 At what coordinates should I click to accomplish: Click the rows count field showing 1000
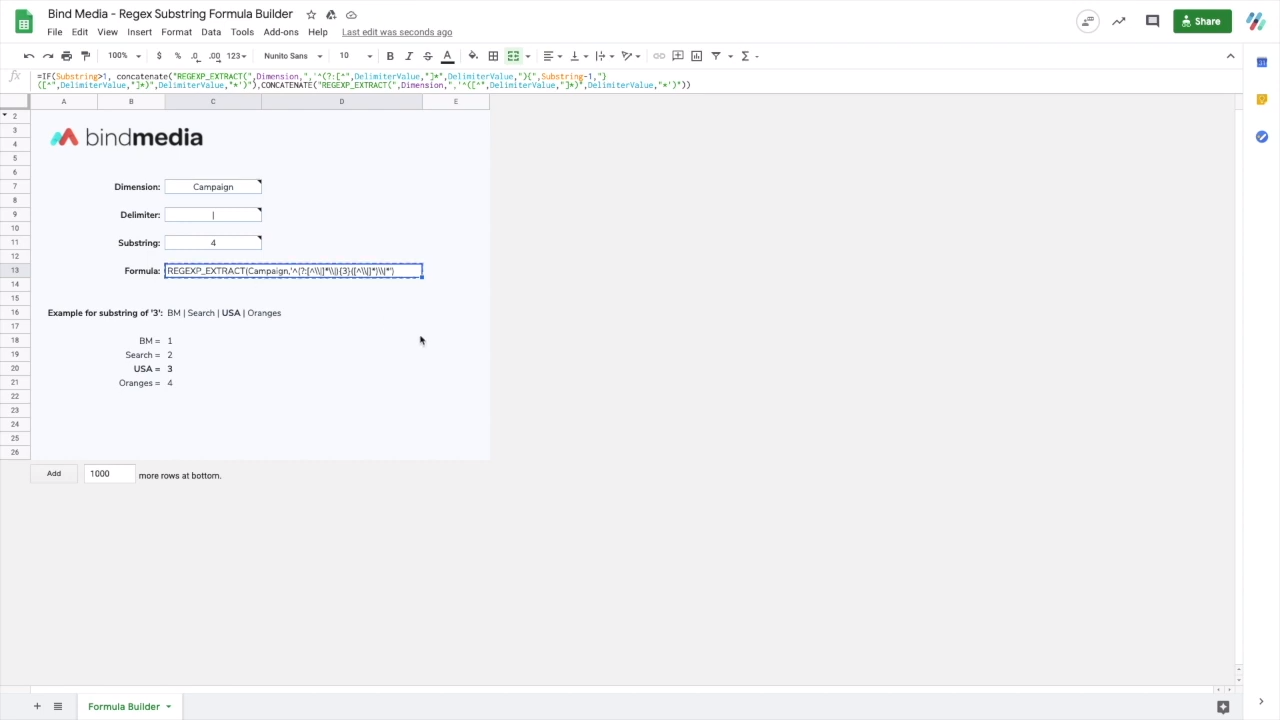109,474
